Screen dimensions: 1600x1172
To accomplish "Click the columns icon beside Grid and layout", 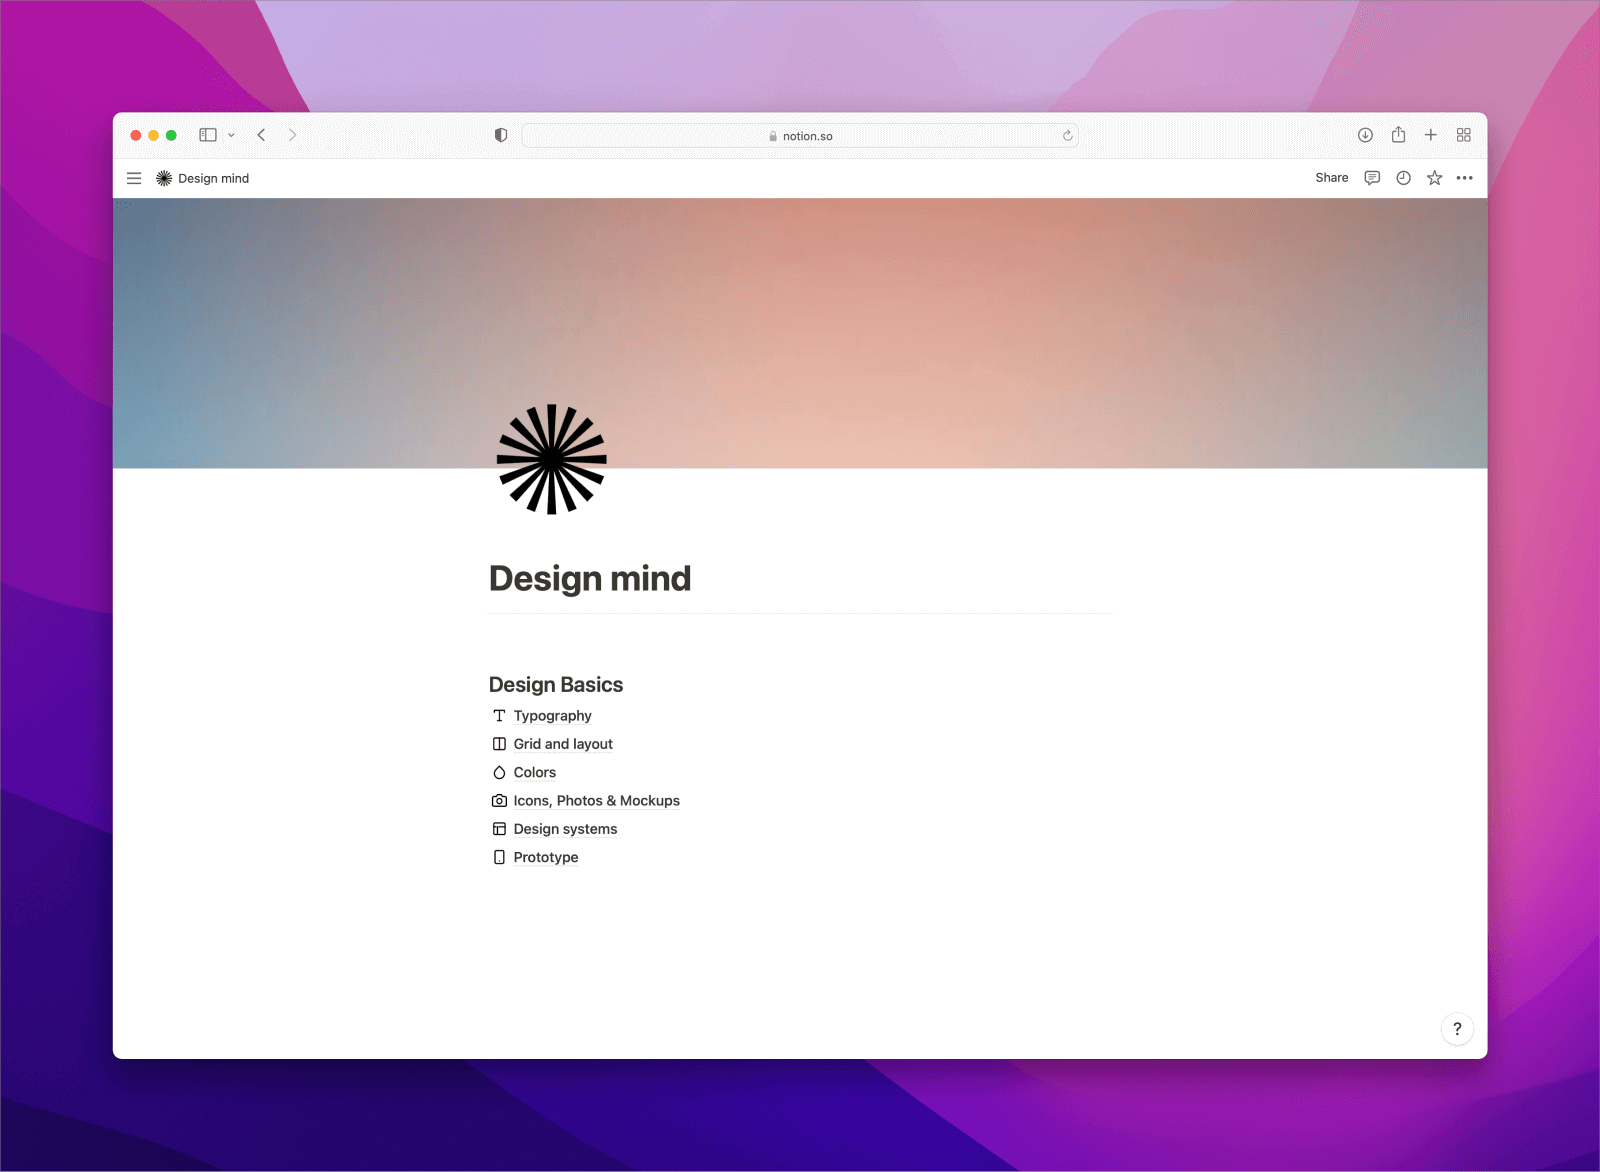I will (499, 744).
